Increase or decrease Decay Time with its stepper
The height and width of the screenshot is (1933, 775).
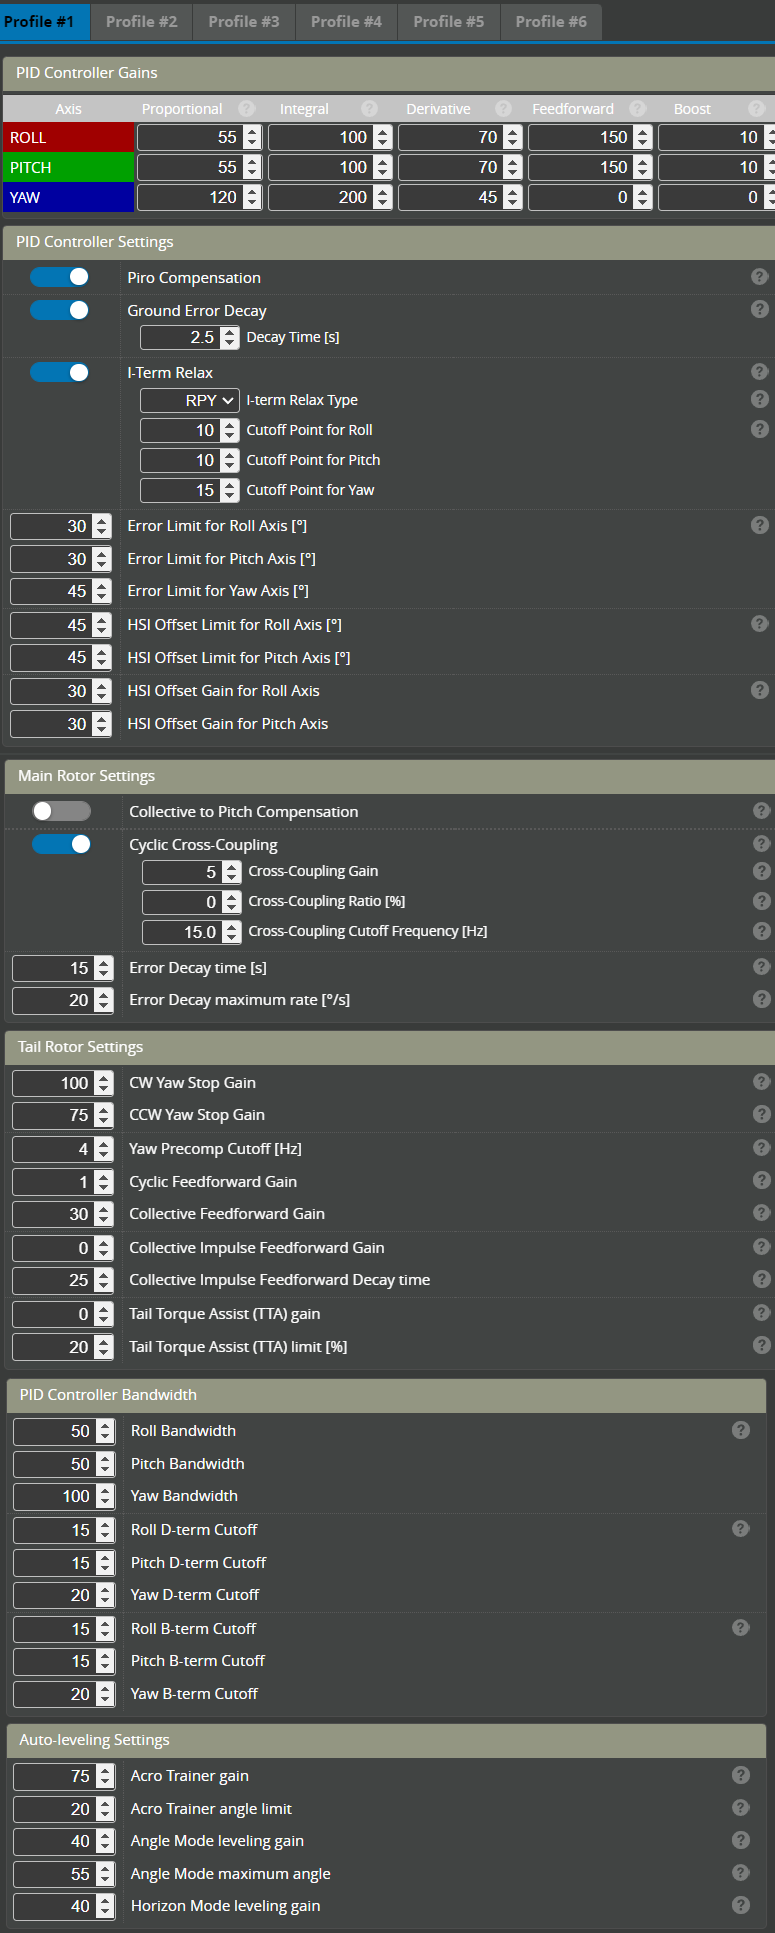230,337
